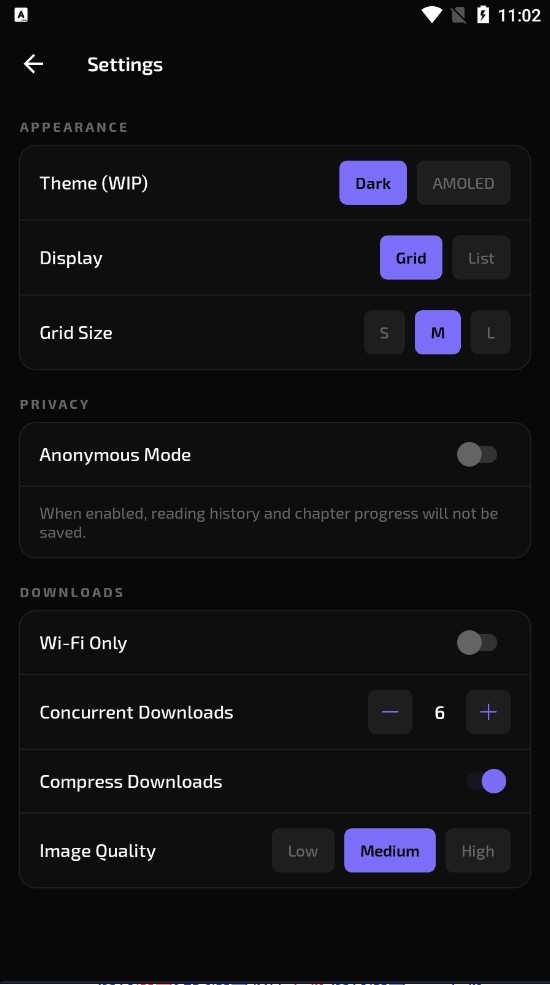The width and height of the screenshot is (550, 985).
Task: Select the AMOLED theme
Action: (463, 183)
